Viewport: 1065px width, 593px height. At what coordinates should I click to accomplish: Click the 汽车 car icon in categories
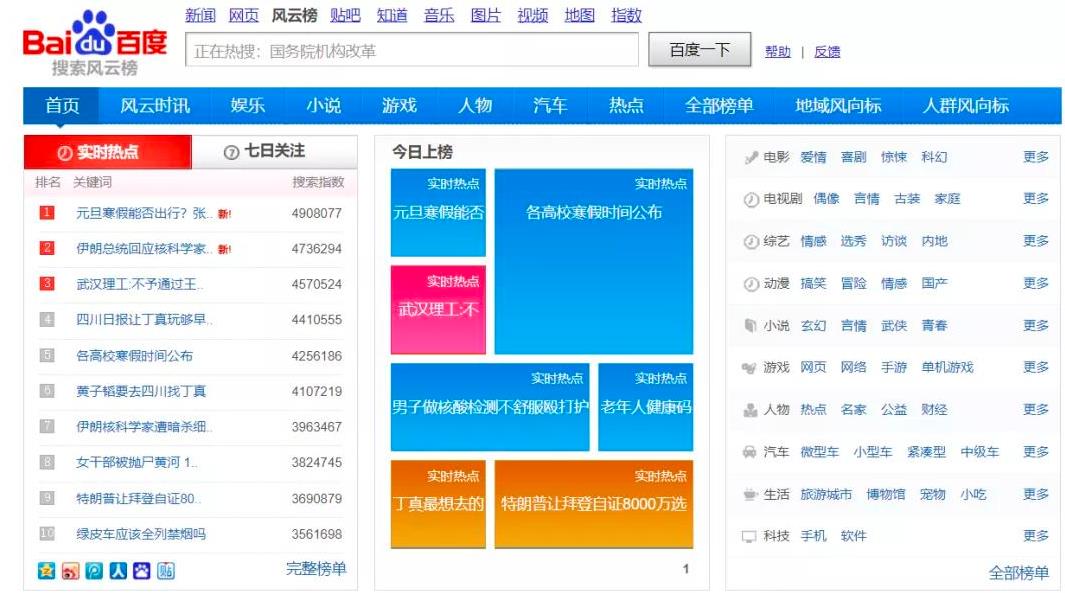749,452
